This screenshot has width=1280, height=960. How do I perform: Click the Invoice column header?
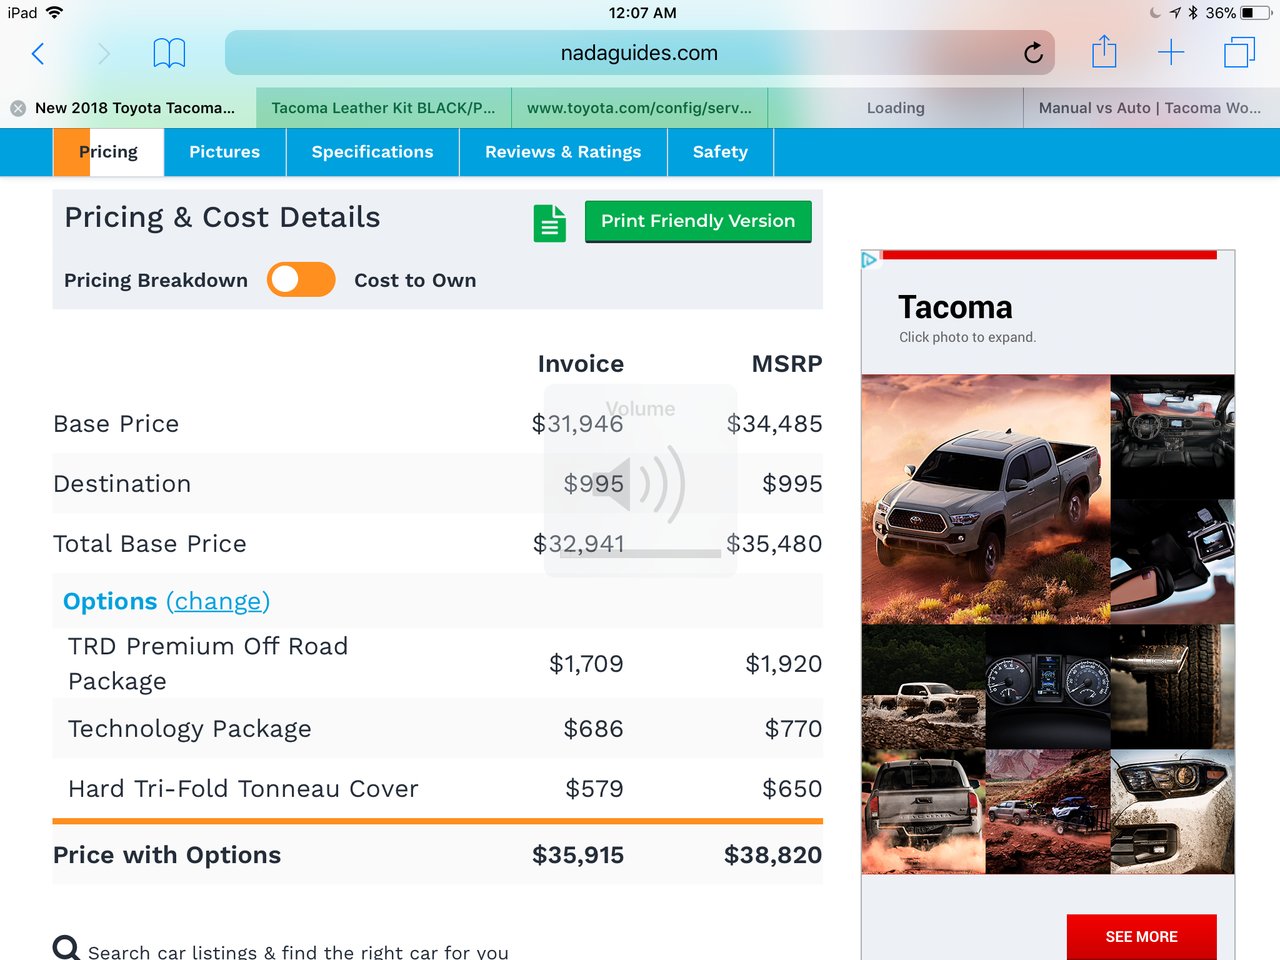click(581, 364)
